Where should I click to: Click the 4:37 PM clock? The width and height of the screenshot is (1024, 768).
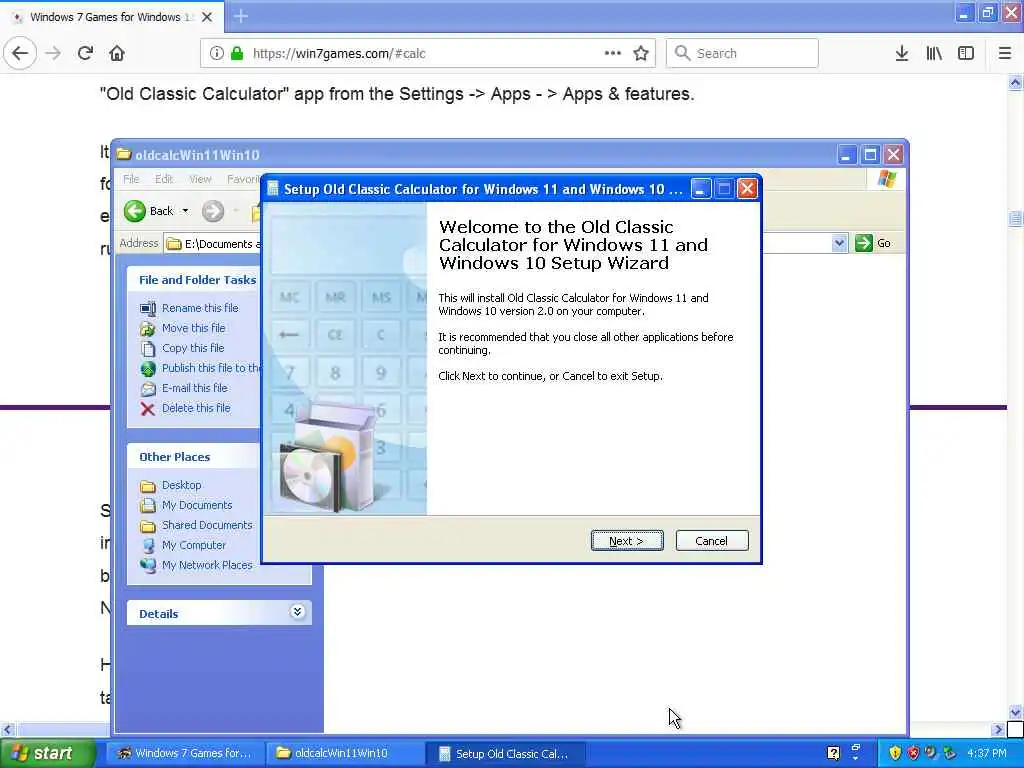(x=987, y=753)
